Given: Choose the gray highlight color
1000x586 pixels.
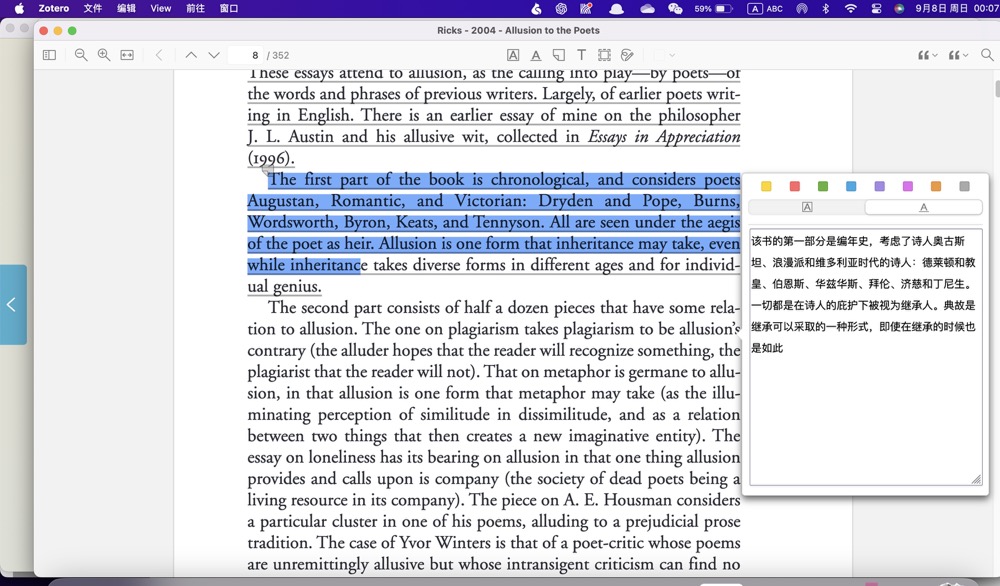Looking at the screenshot, I should (x=964, y=186).
